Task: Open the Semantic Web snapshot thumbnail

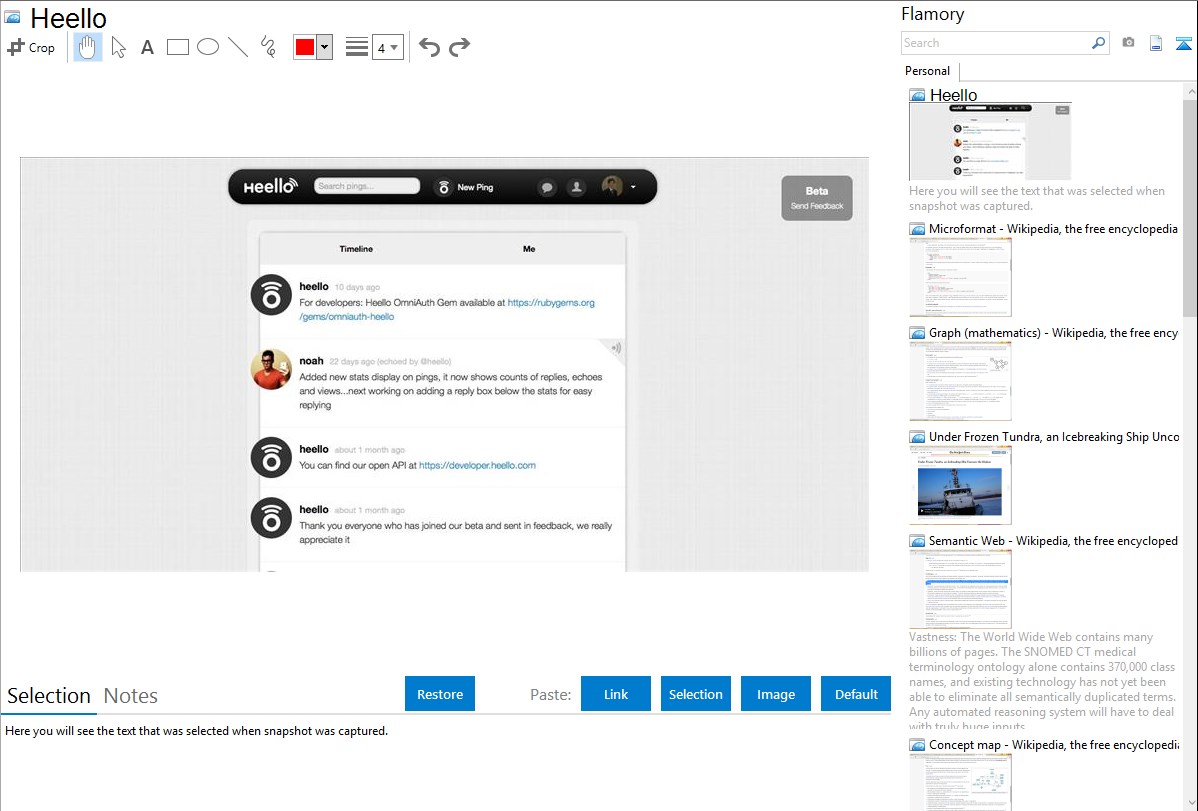Action: (x=960, y=589)
